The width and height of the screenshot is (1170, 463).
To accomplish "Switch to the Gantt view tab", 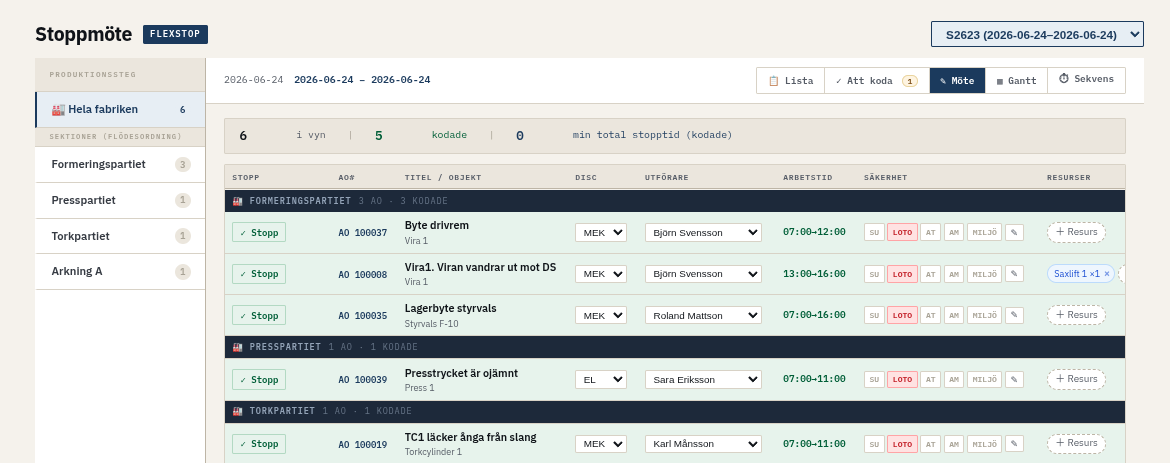I will click(1016, 81).
